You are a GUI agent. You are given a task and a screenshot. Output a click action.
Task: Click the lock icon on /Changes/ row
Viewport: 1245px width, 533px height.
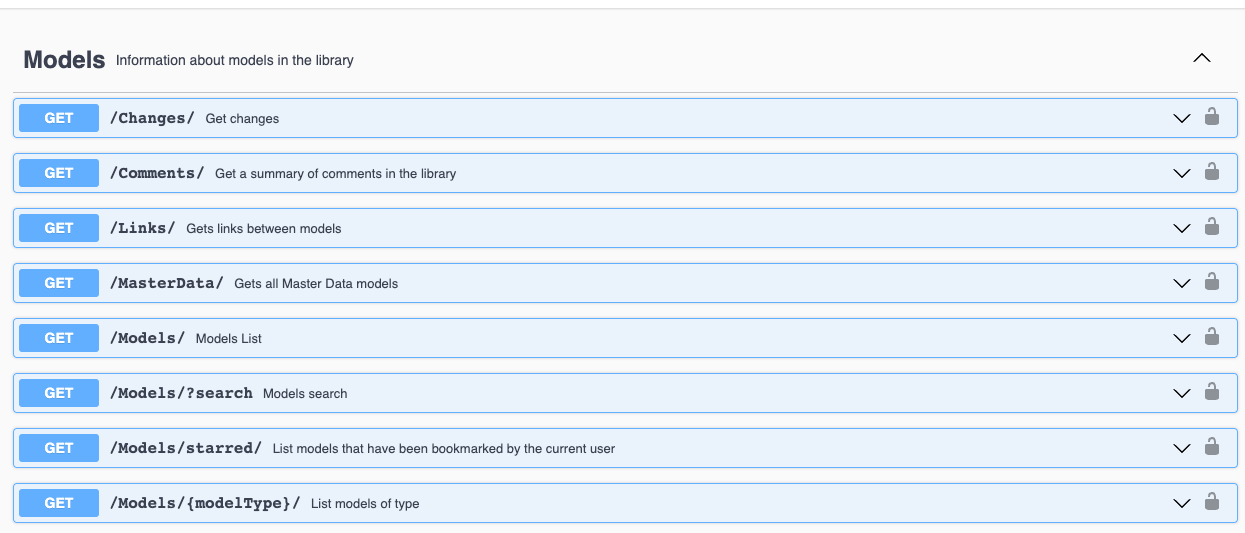point(1211,117)
